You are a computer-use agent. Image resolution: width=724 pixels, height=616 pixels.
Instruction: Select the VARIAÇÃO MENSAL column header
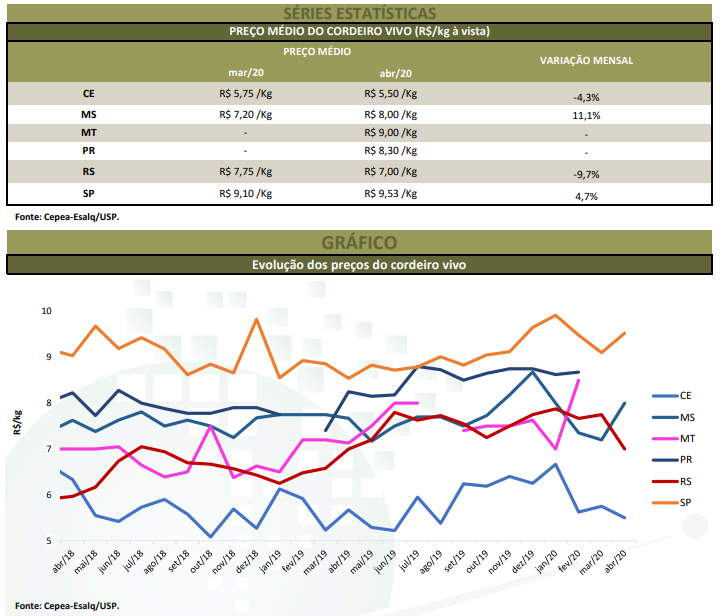coord(586,60)
